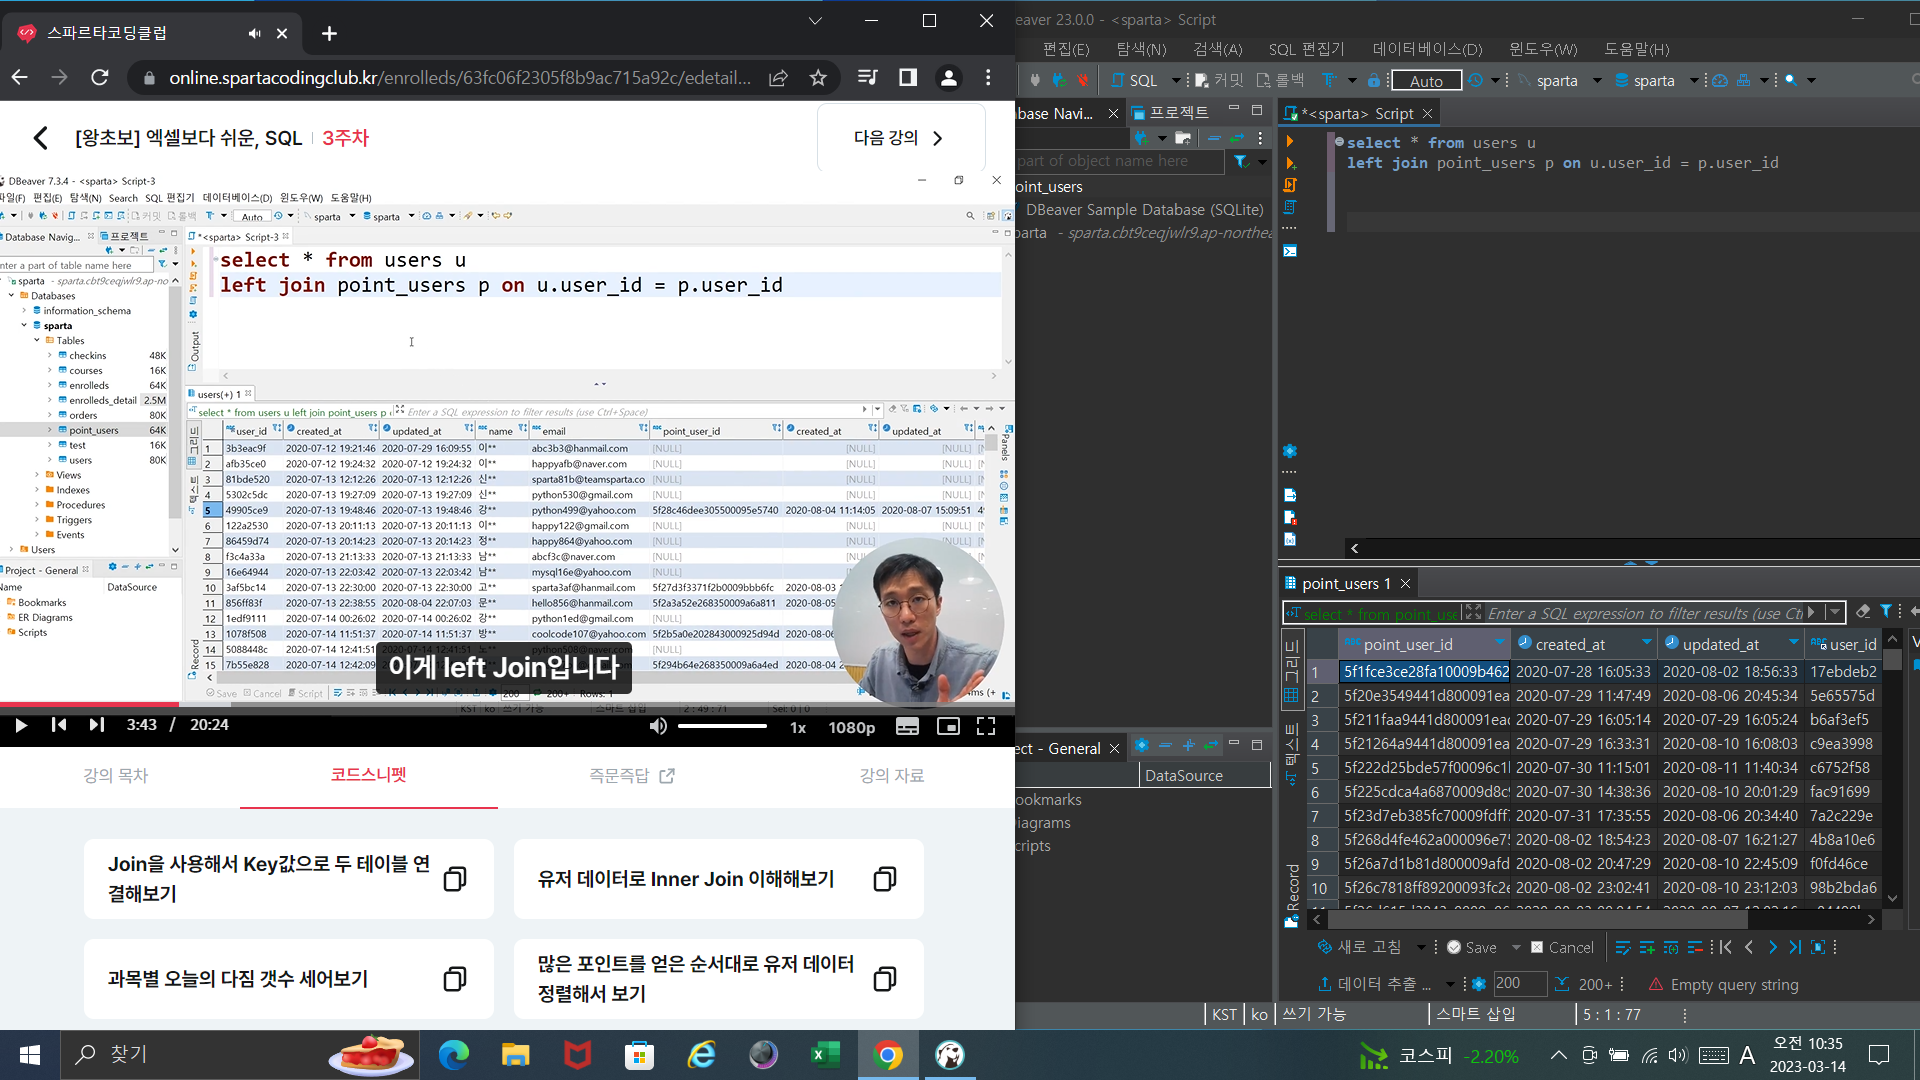Open transaction log history icon

(1476, 80)
